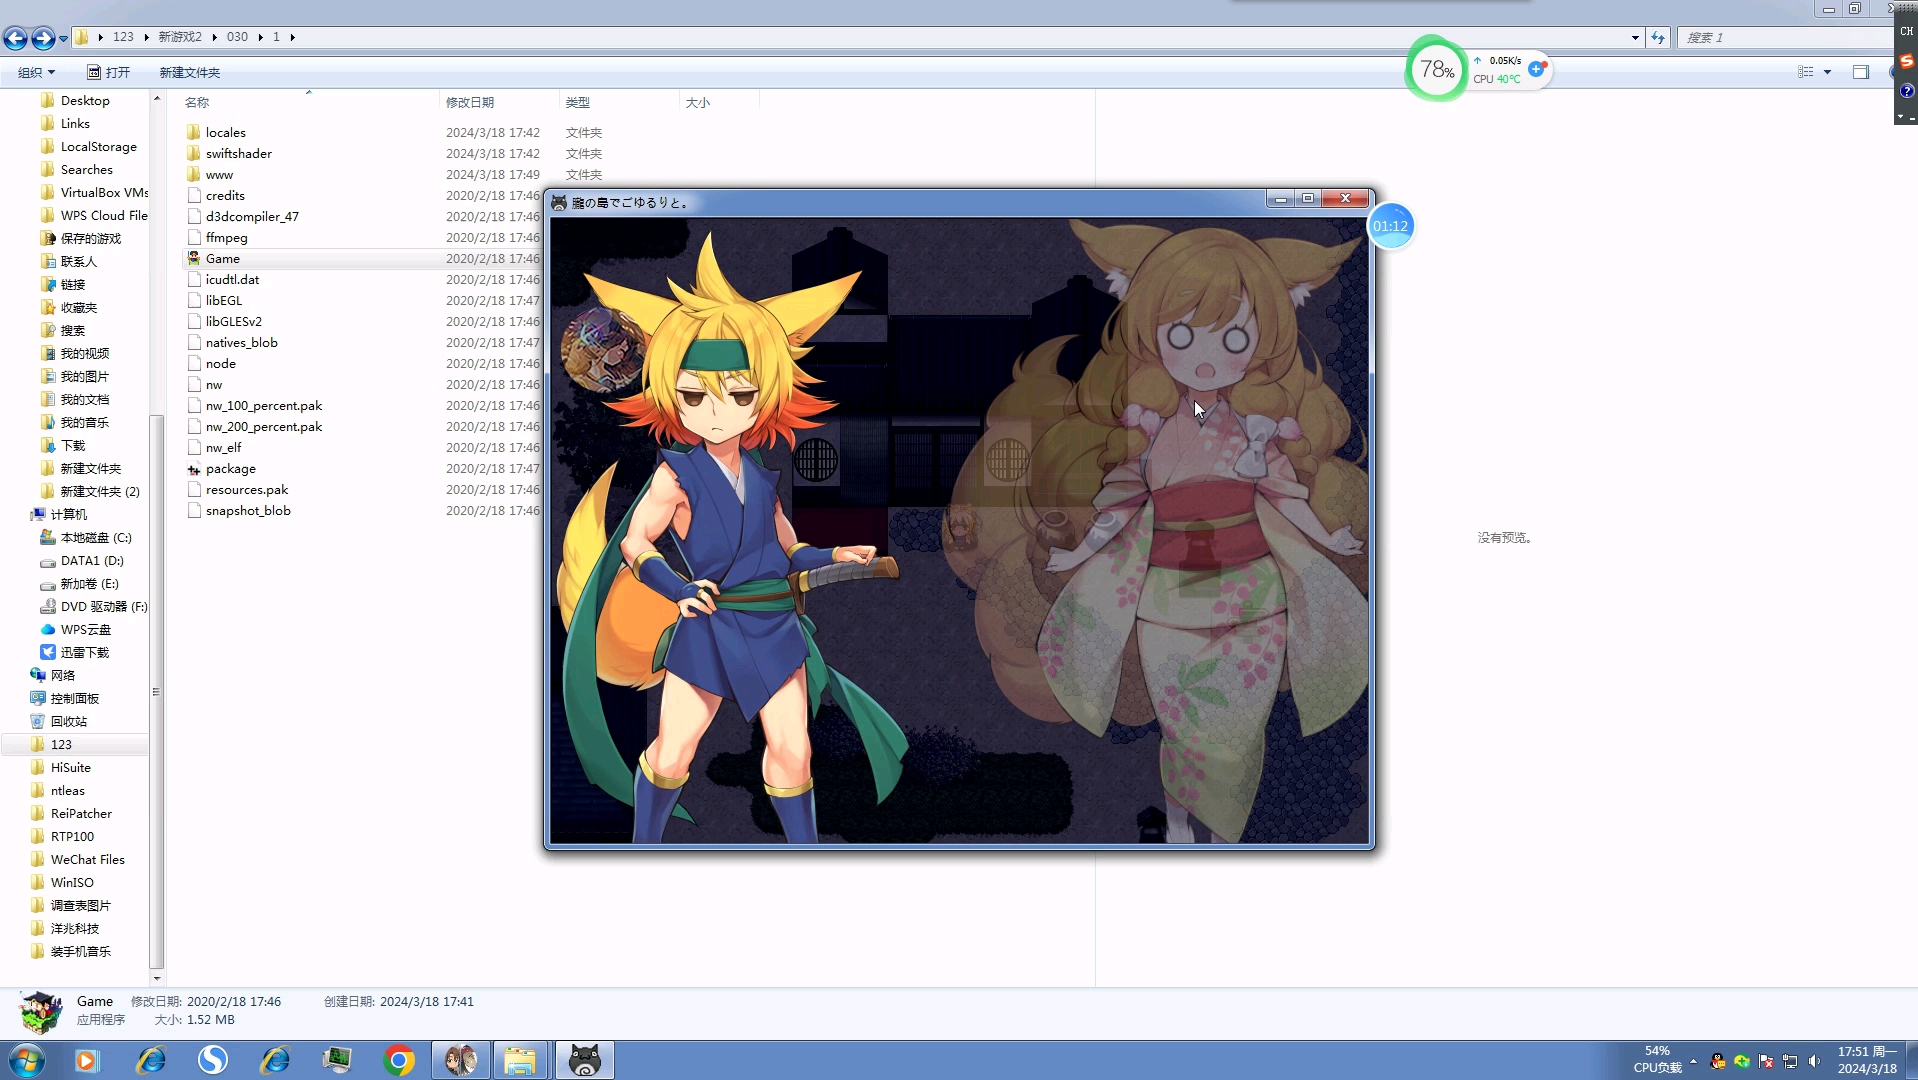Screen dimensions: 1918x1080
Task: Show hidden system tray icons arrow
Action: pyautogui.click(x=1693, y=1061)
